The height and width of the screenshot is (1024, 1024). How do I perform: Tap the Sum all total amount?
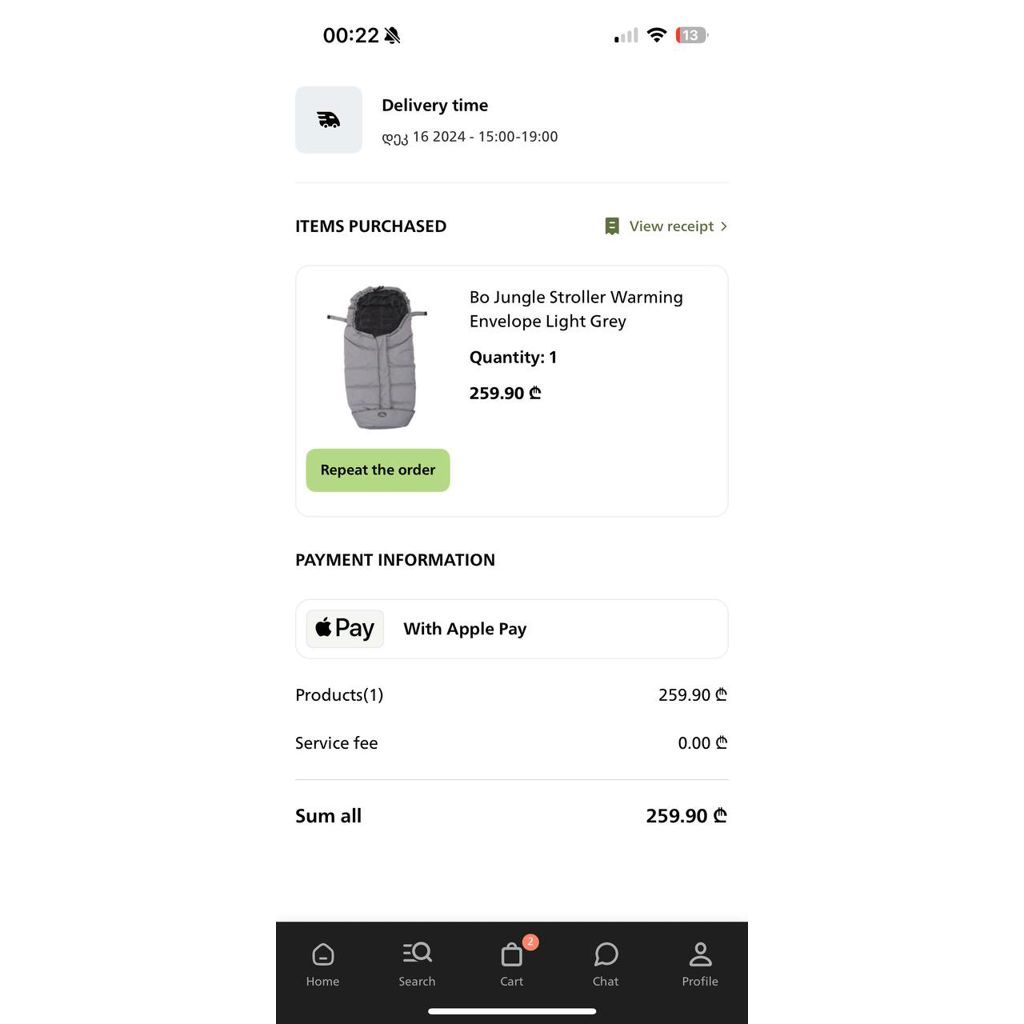686,816
